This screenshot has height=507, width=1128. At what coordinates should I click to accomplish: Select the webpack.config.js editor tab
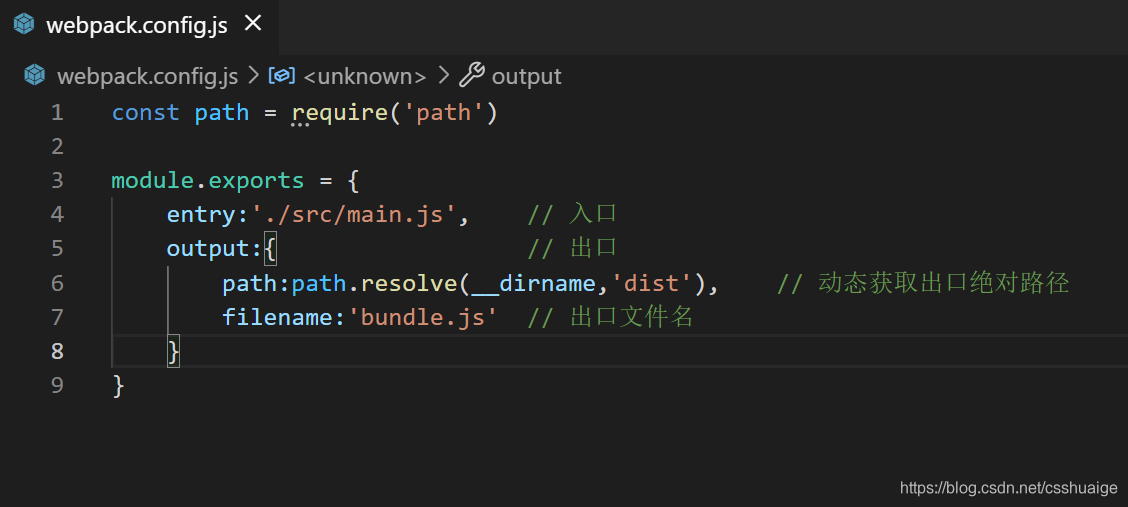(x=139, y=25)
